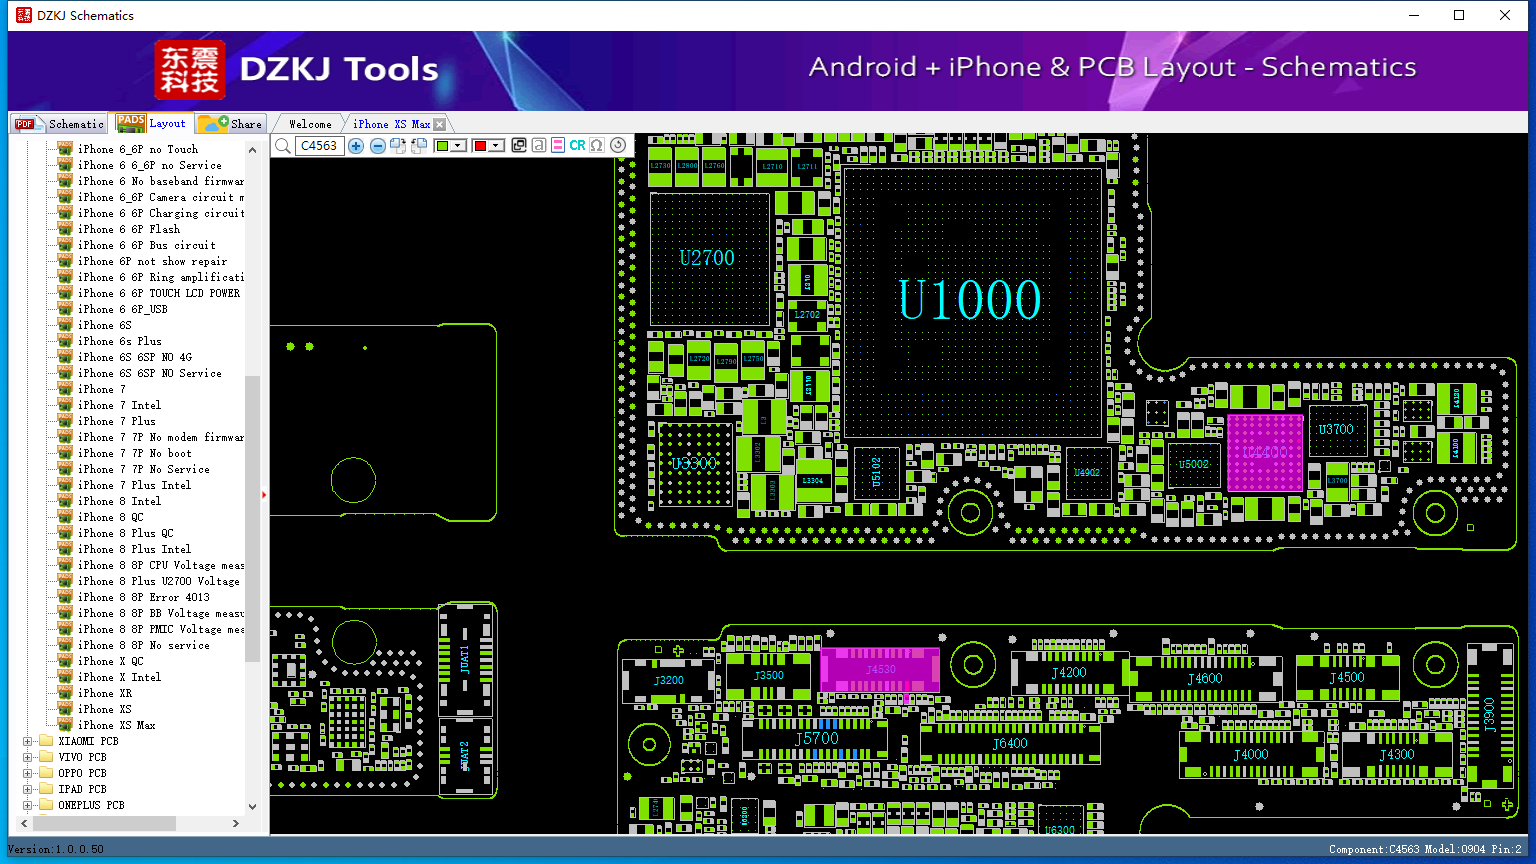The width and height of the screenshot is (1536, 864).
Task: Click the DZKJ Tools logo in banner
Action: (x=297, y=70)
